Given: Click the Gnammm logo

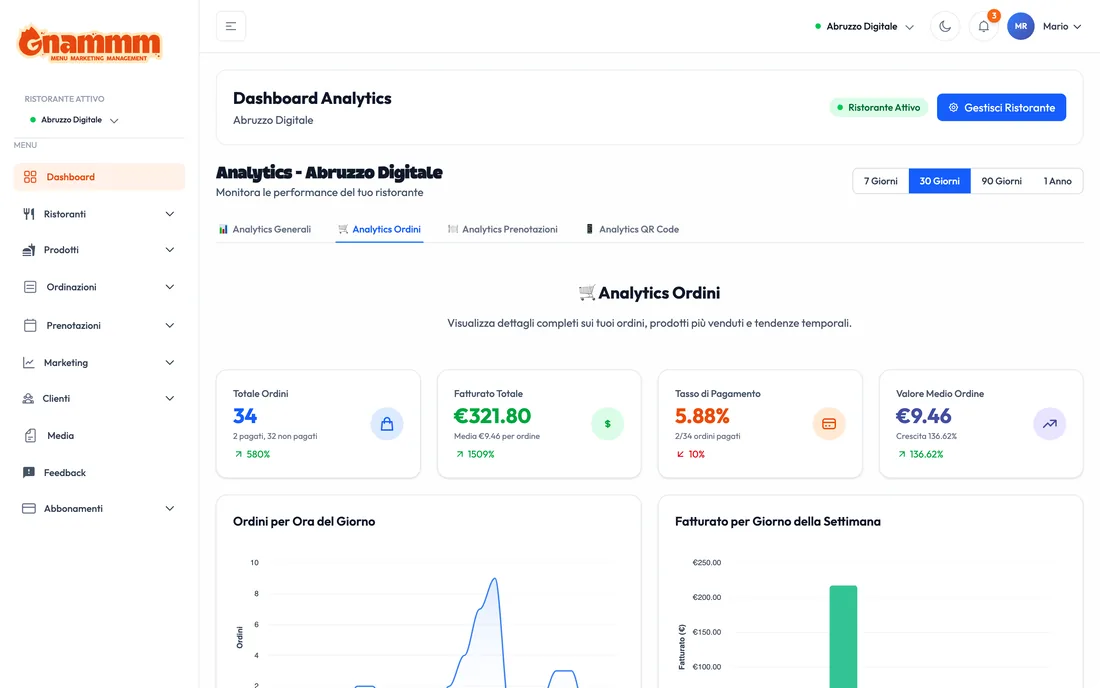Looking at the screenshot, I should (x=90, y=43).
